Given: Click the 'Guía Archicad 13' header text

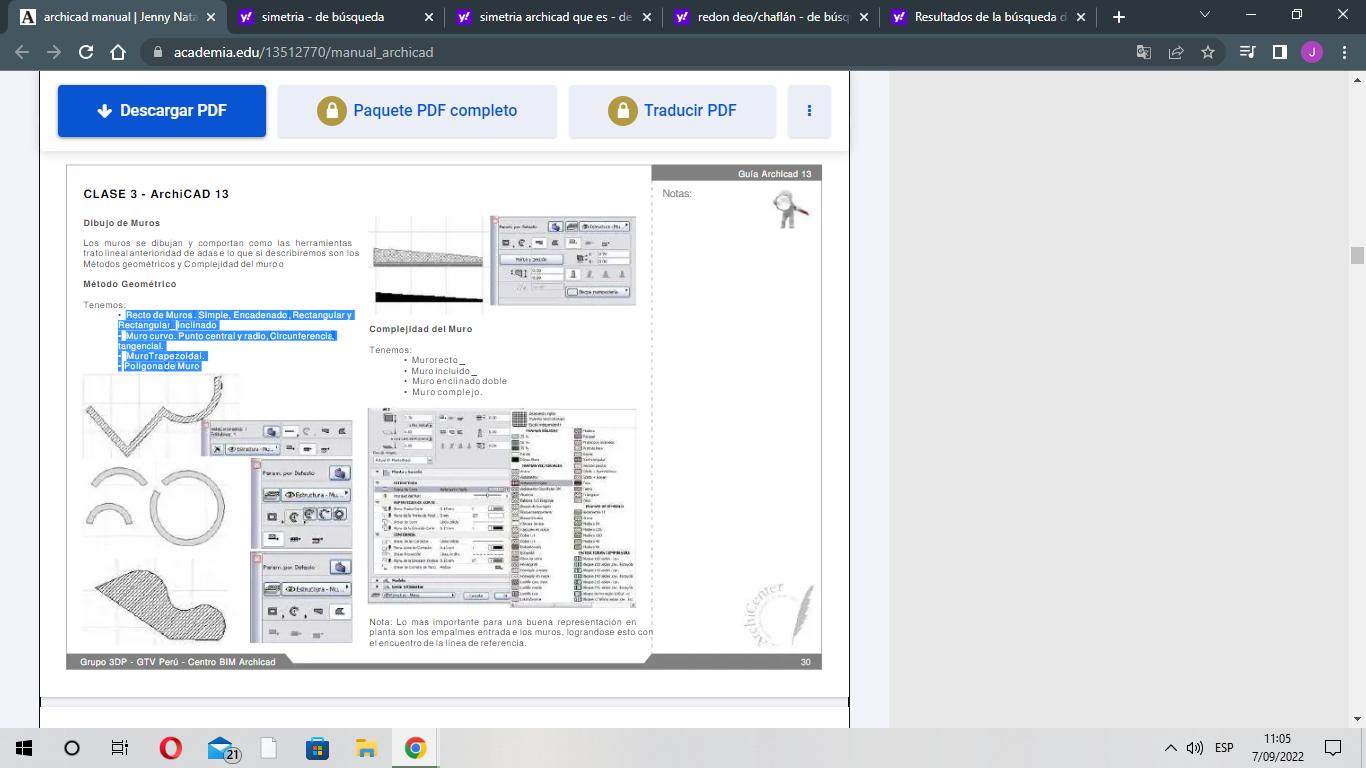Looking at the screenshot, I should click(x=775, y=174).
